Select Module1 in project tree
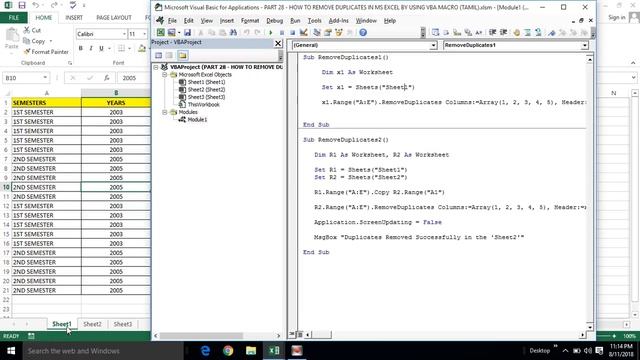The image size is (640, 360). tap(197, 120)
